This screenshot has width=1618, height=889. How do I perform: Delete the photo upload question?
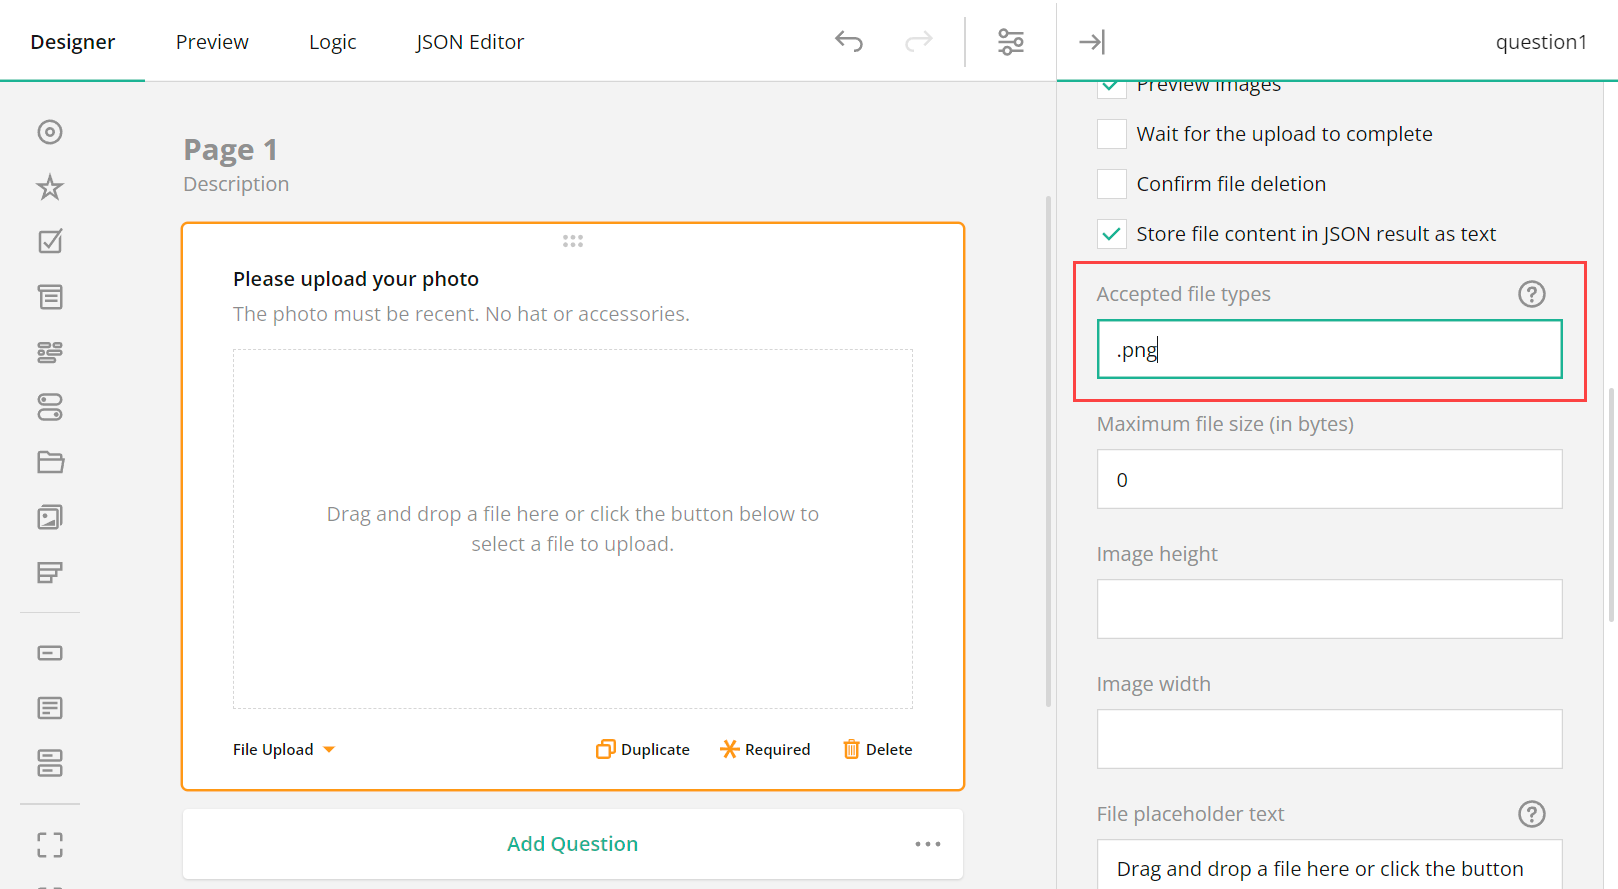click(x=878, y=749)
